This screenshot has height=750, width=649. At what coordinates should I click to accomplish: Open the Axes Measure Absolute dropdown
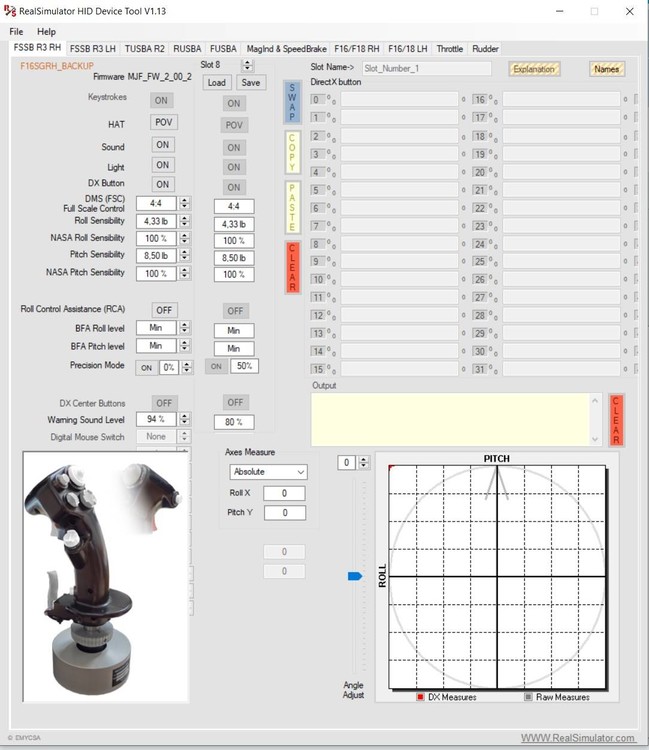[x=268, y=472]
